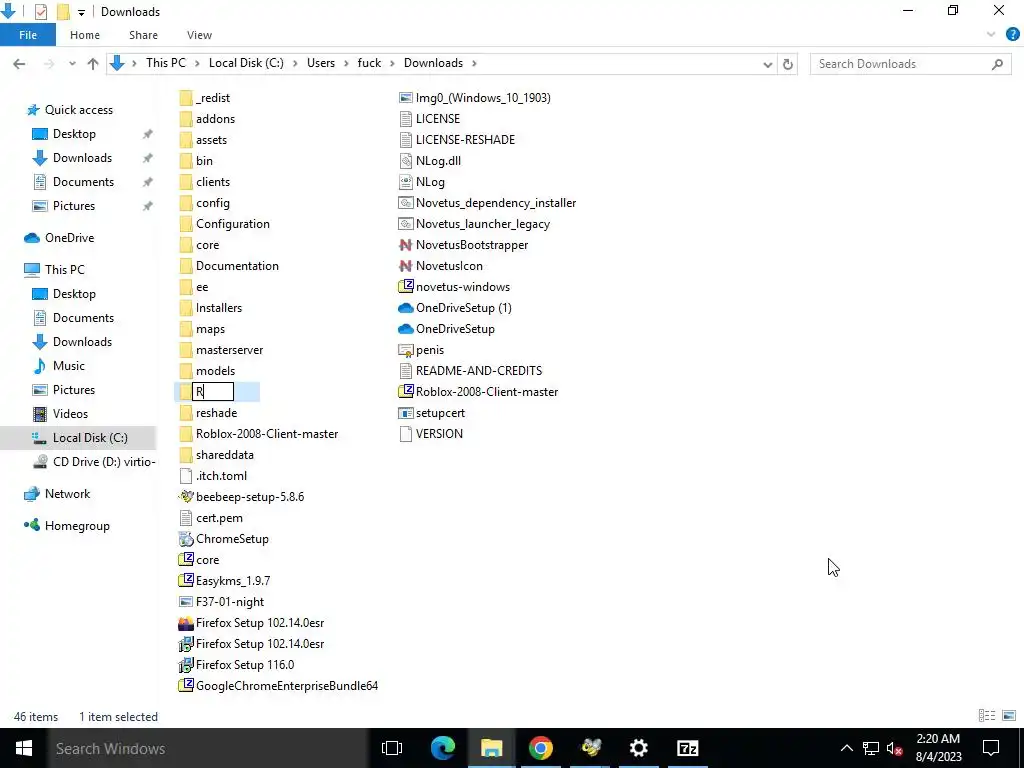Open Task View from the taskbar
Viewport: 1024px width, 768px height.
click(392, 748)
